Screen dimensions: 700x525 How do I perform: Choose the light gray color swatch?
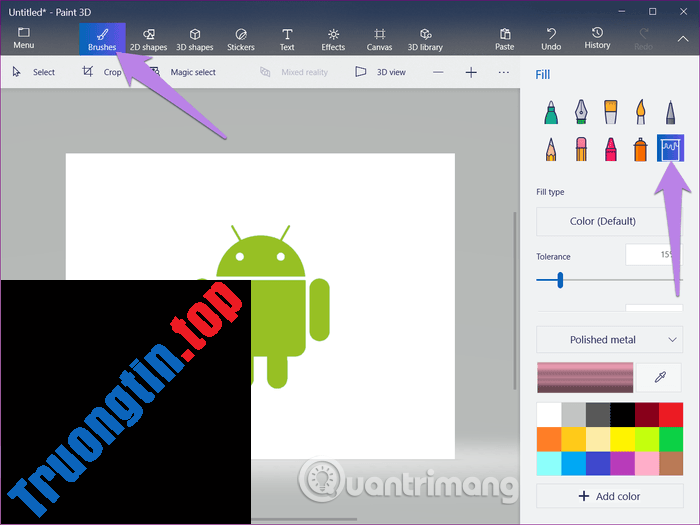pyautogui.click(x=573, y=415)
